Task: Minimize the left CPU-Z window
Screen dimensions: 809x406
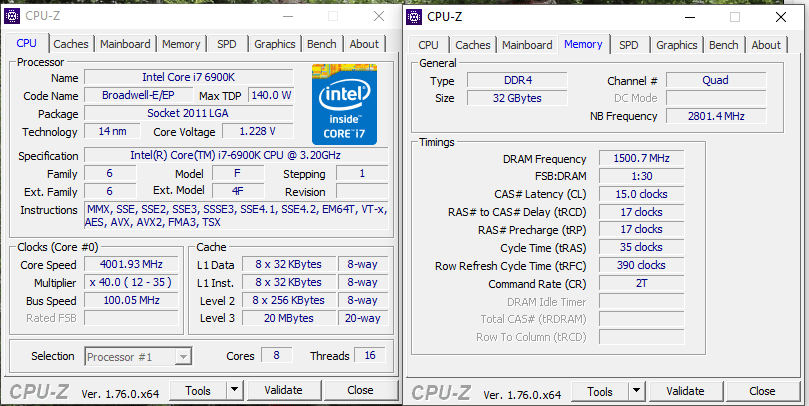Action: click(x=288, y=17)
